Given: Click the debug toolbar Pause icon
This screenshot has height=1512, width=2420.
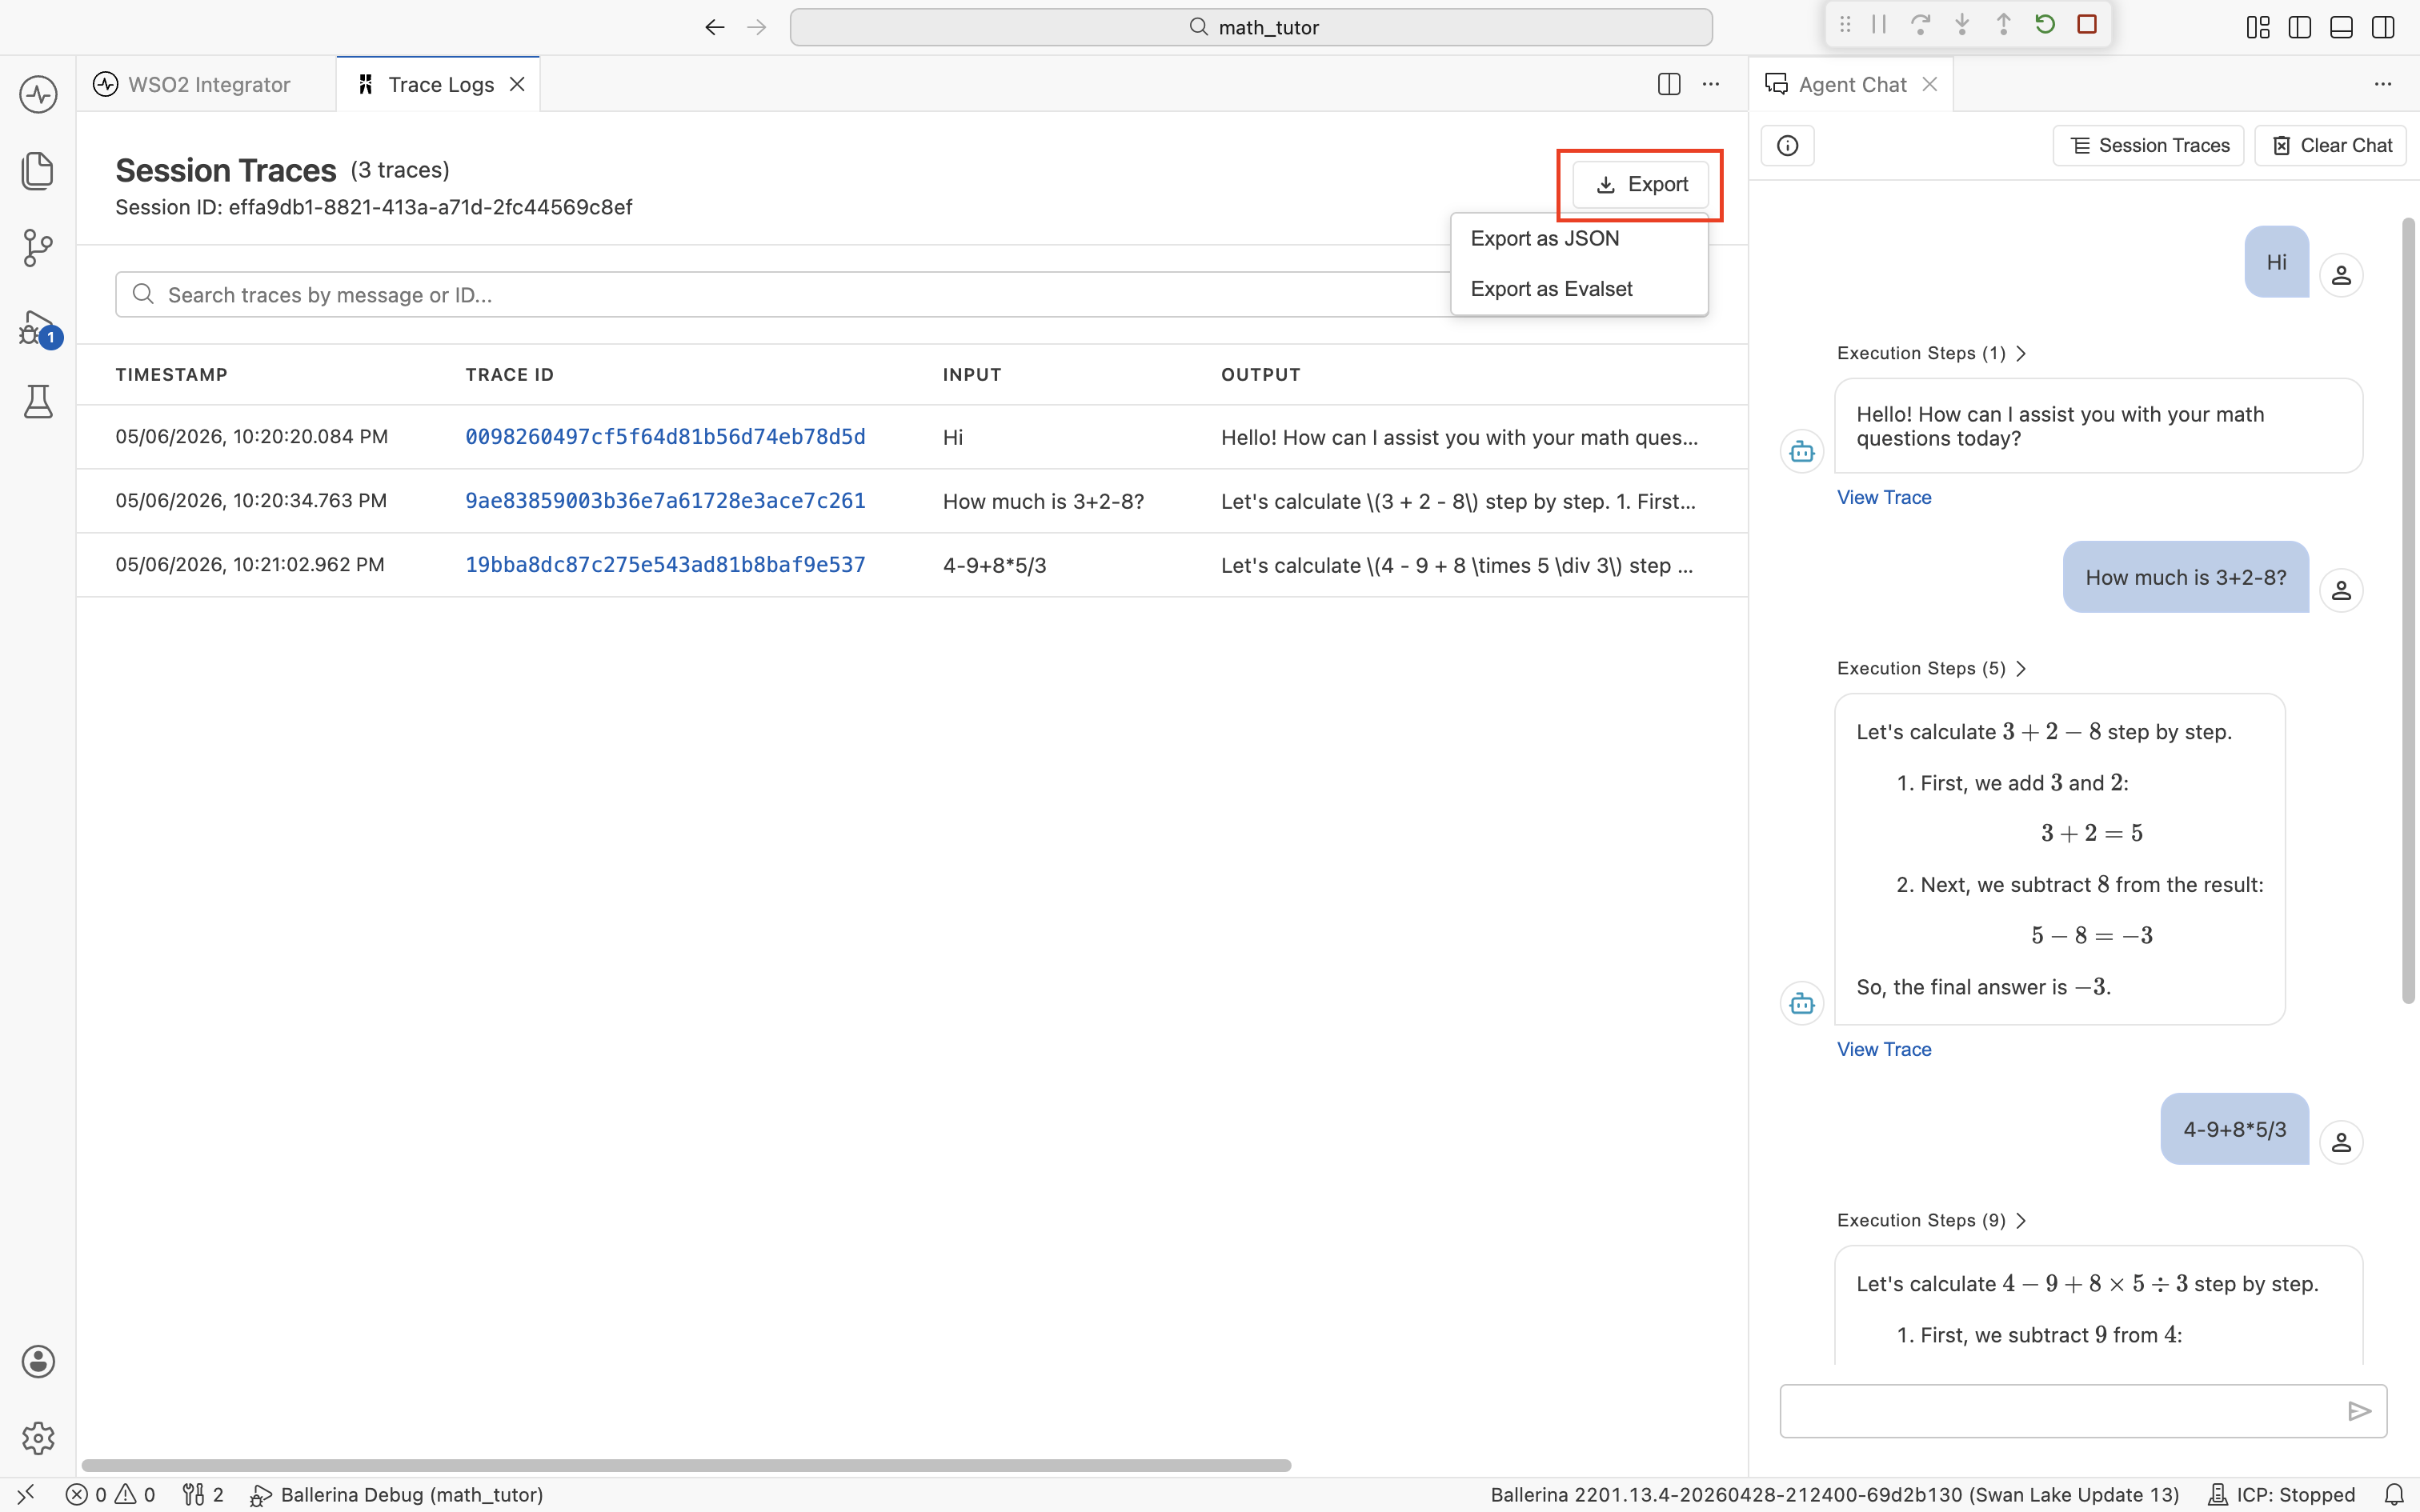Looking at the screenshot, I should coord(1879,25).
